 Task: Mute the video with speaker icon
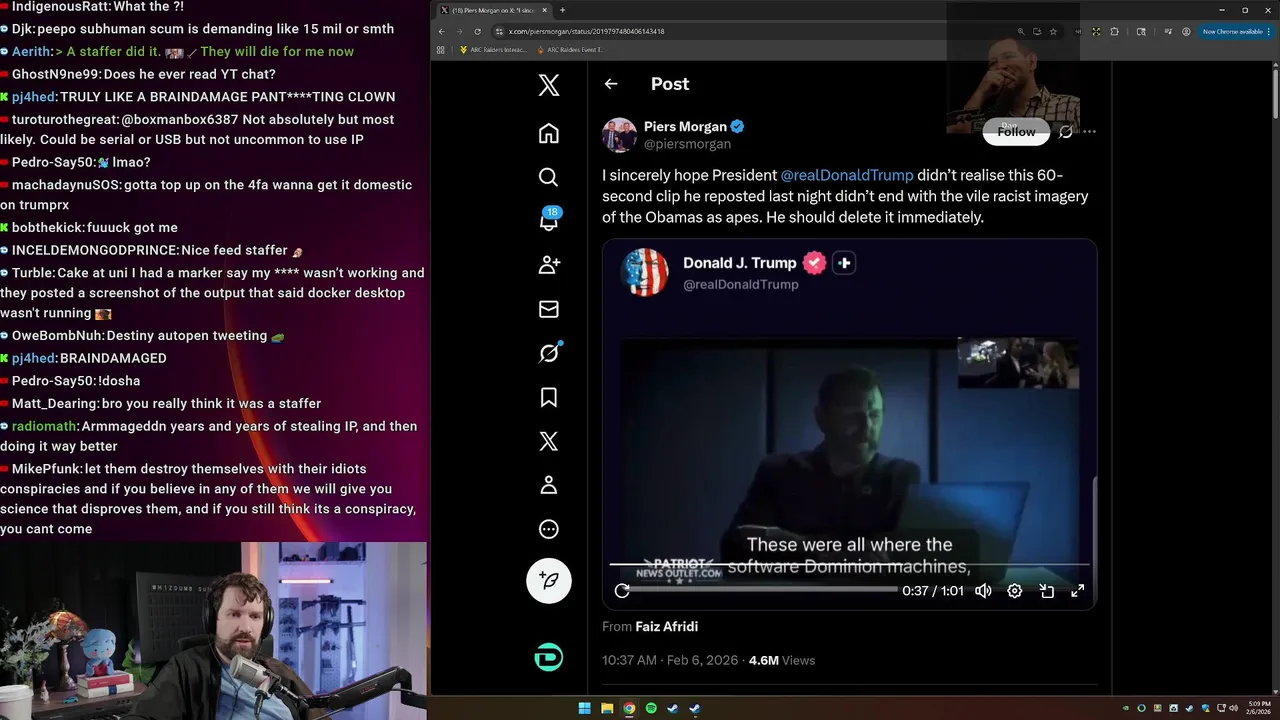983,591
